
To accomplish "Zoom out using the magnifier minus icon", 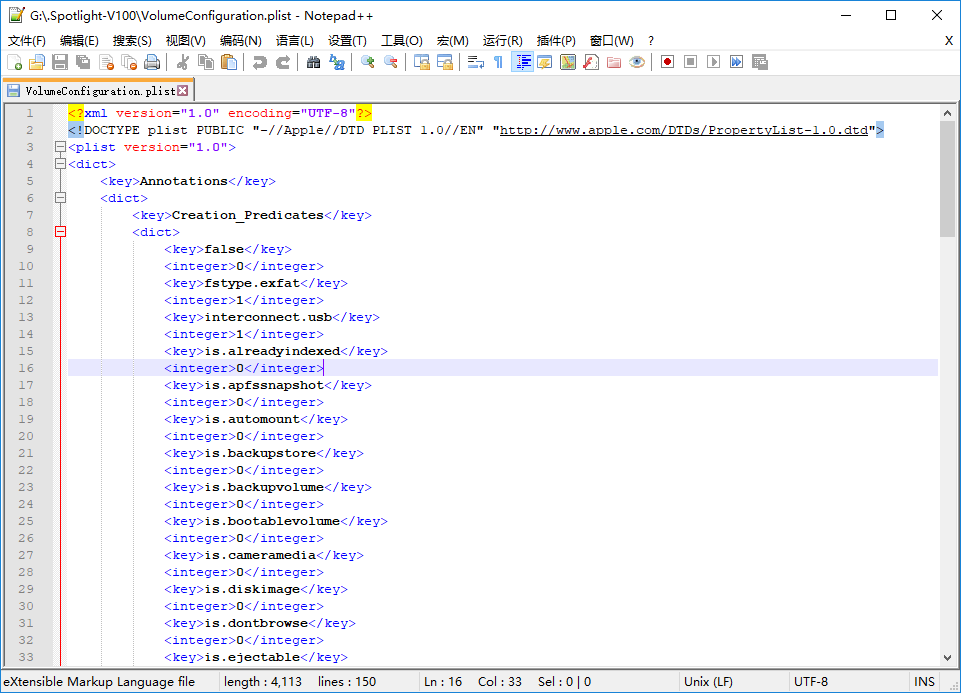I will [390, 62].
